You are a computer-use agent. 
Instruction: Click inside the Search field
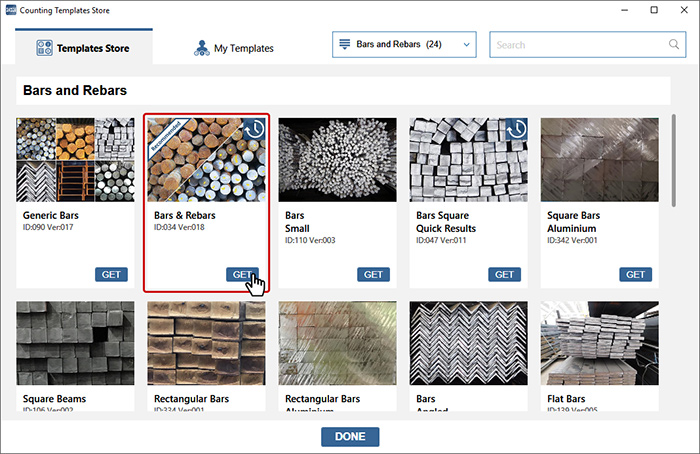tap(575, 45)
